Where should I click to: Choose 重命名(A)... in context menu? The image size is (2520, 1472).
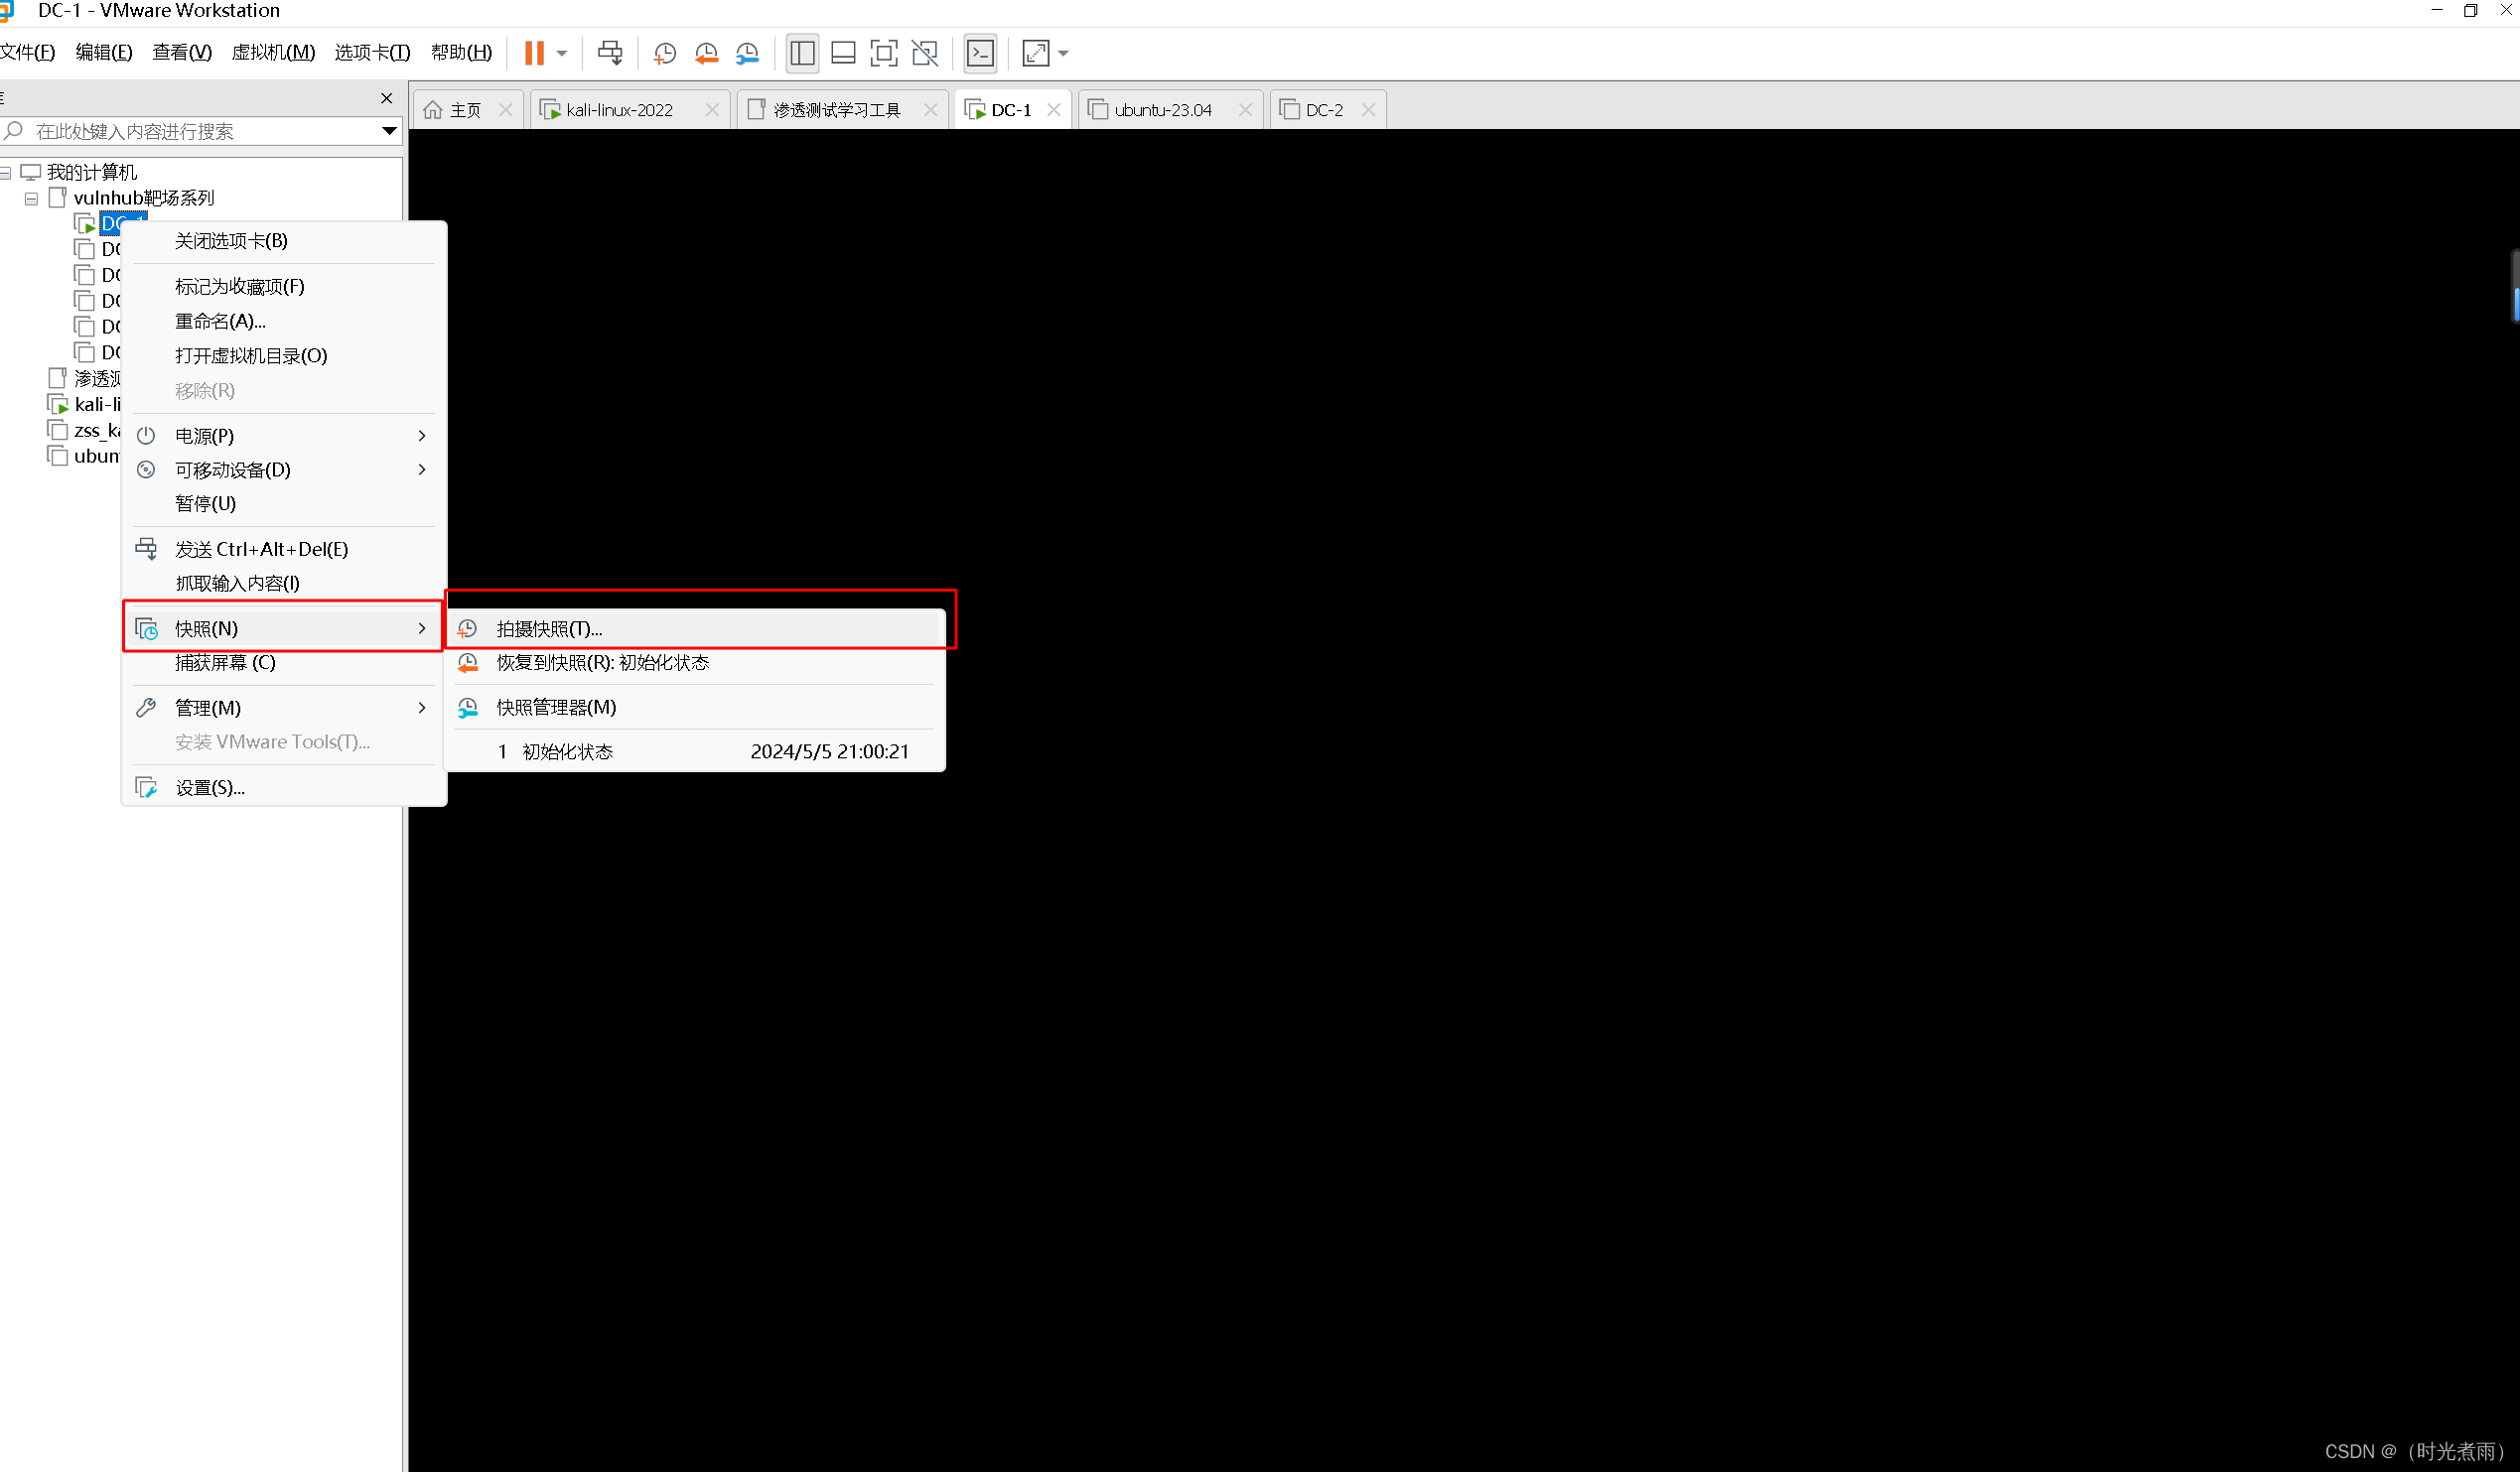284,321
